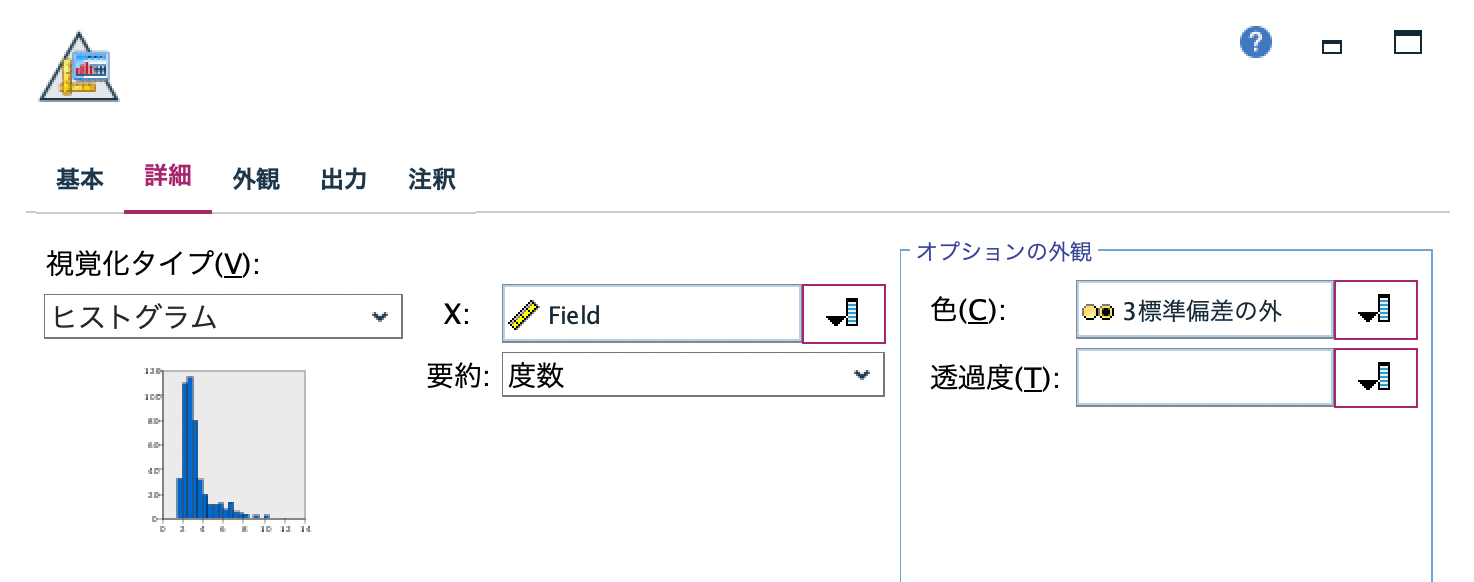
Task: Click the field chooser icon next to X
Action: pyautogui.click(x=843, y=313)
